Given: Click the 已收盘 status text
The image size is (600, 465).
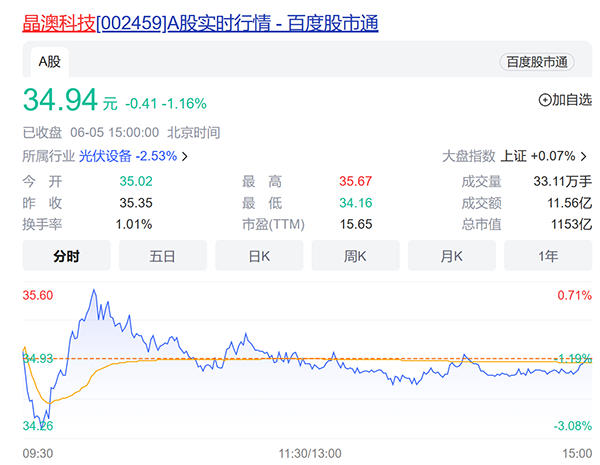Looking at the screenshot, I should pos(42,133).
